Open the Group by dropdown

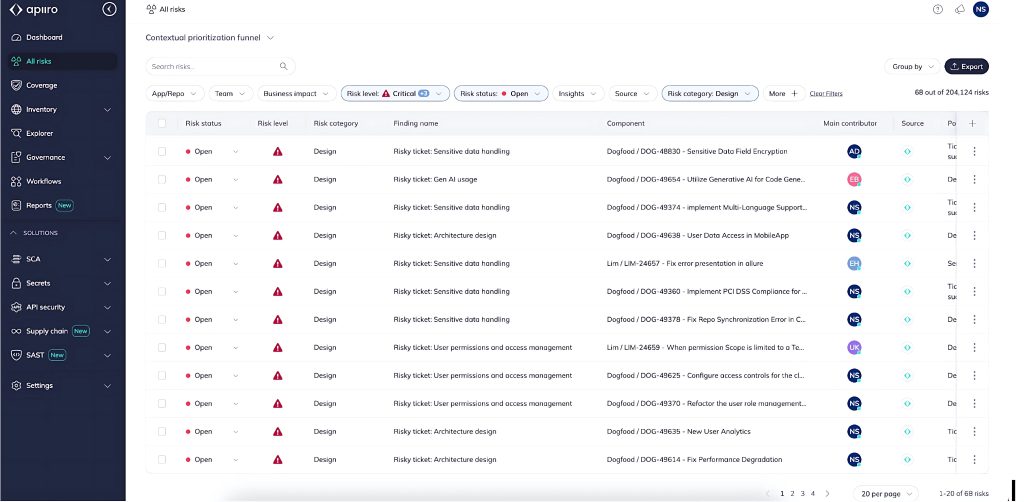point(912,67)
